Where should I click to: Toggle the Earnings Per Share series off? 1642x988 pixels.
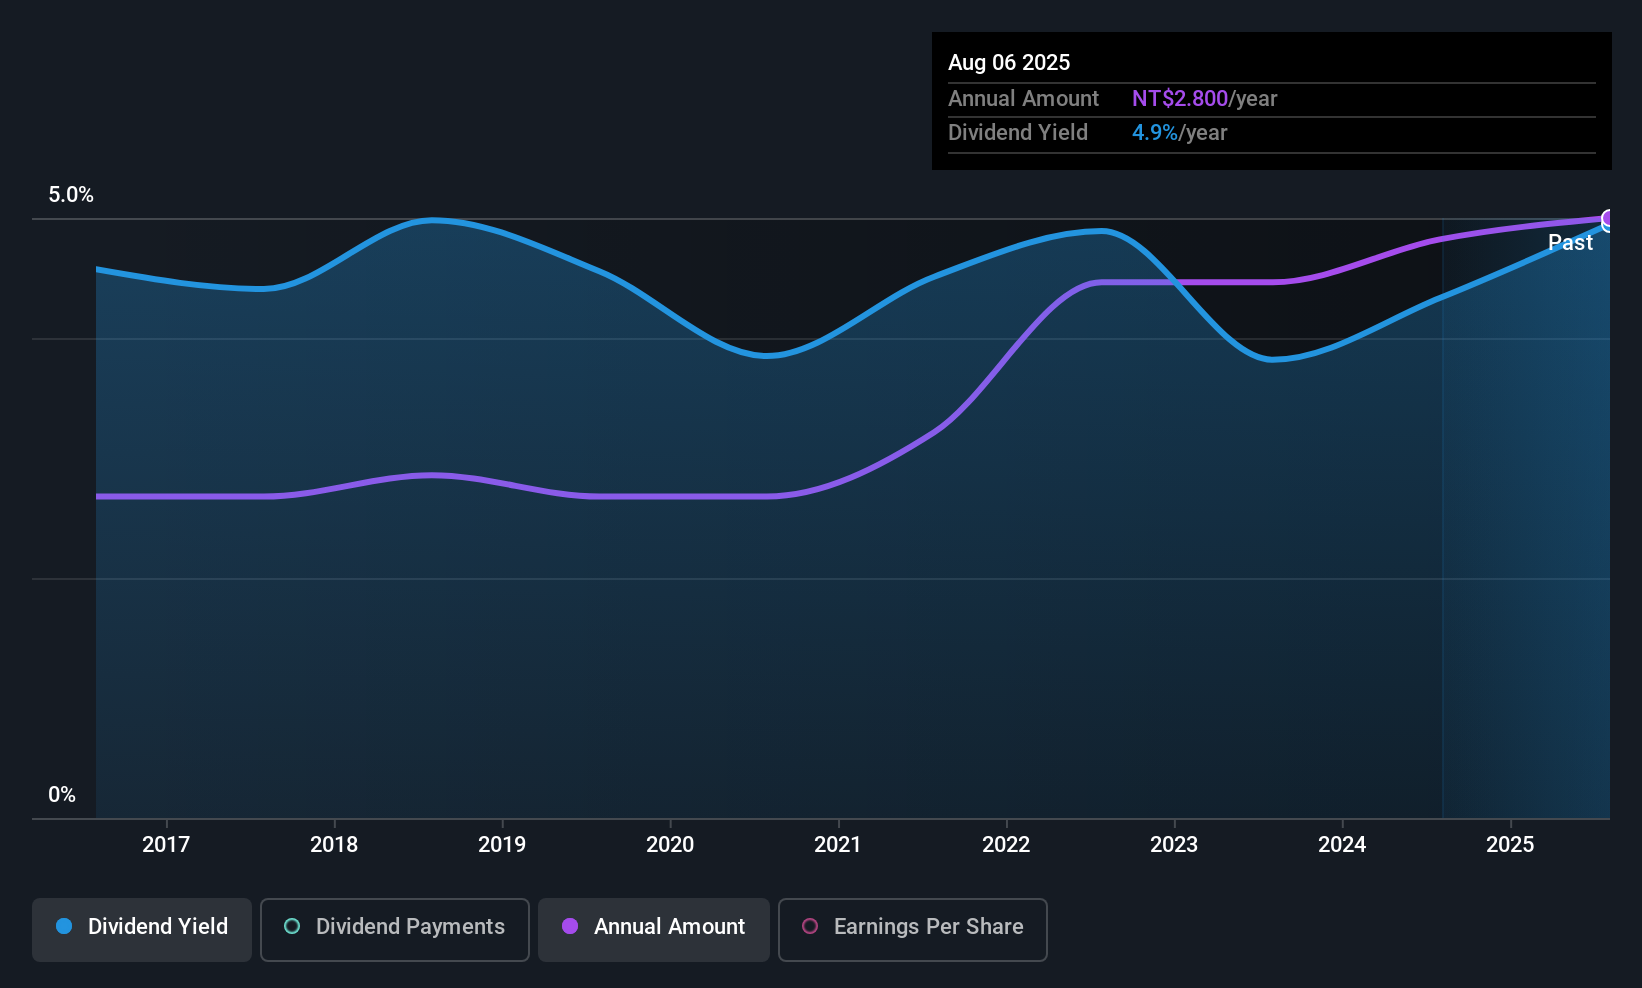pyautogui.click(x=912, y=928)
